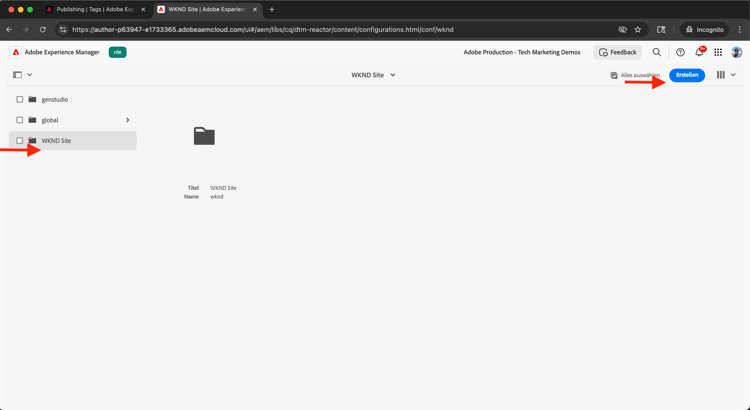Click the genstudio folder icon
The height and width of the screenshot is (410, 750).
[x=33, y=100]
